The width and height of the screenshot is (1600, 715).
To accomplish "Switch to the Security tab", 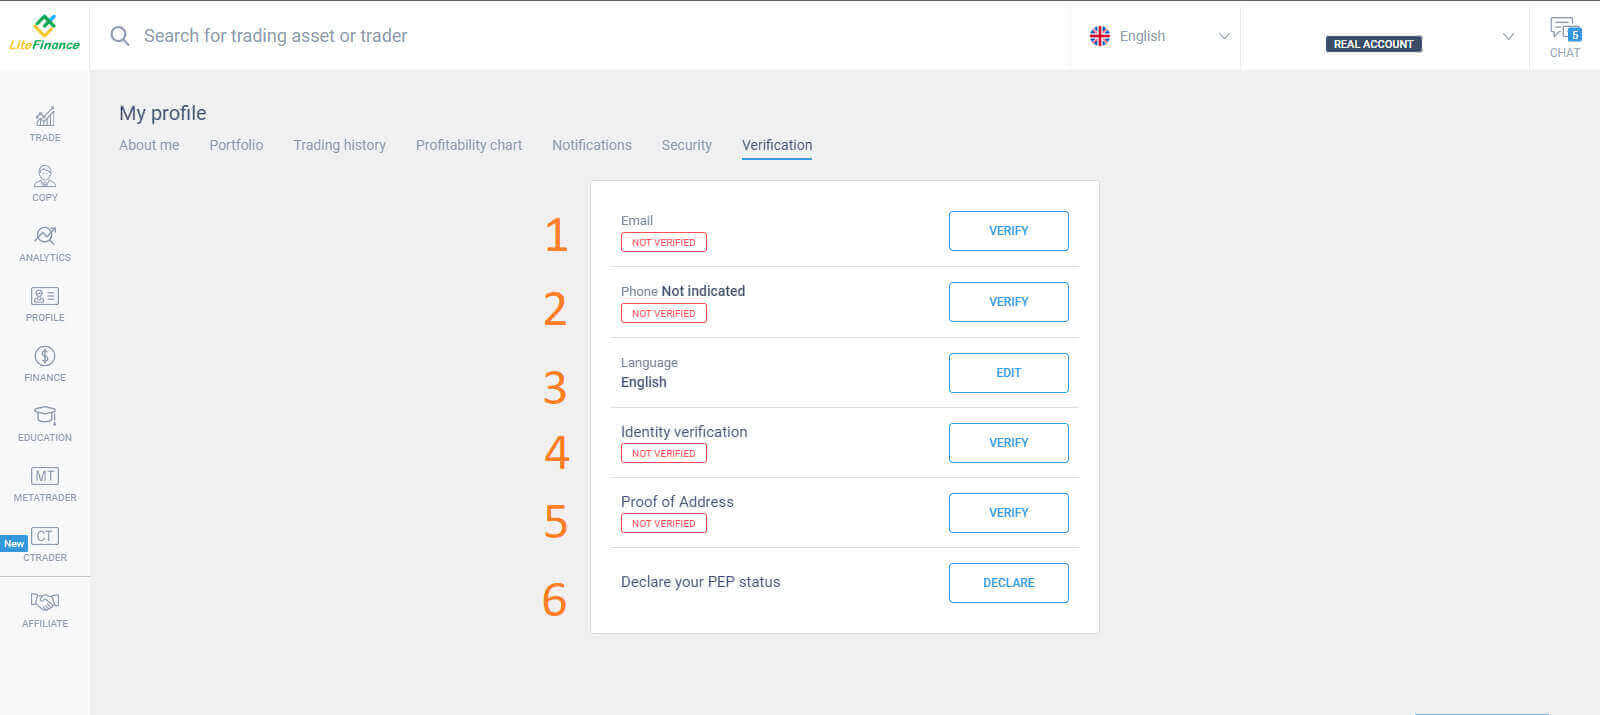I will (686, 145).
